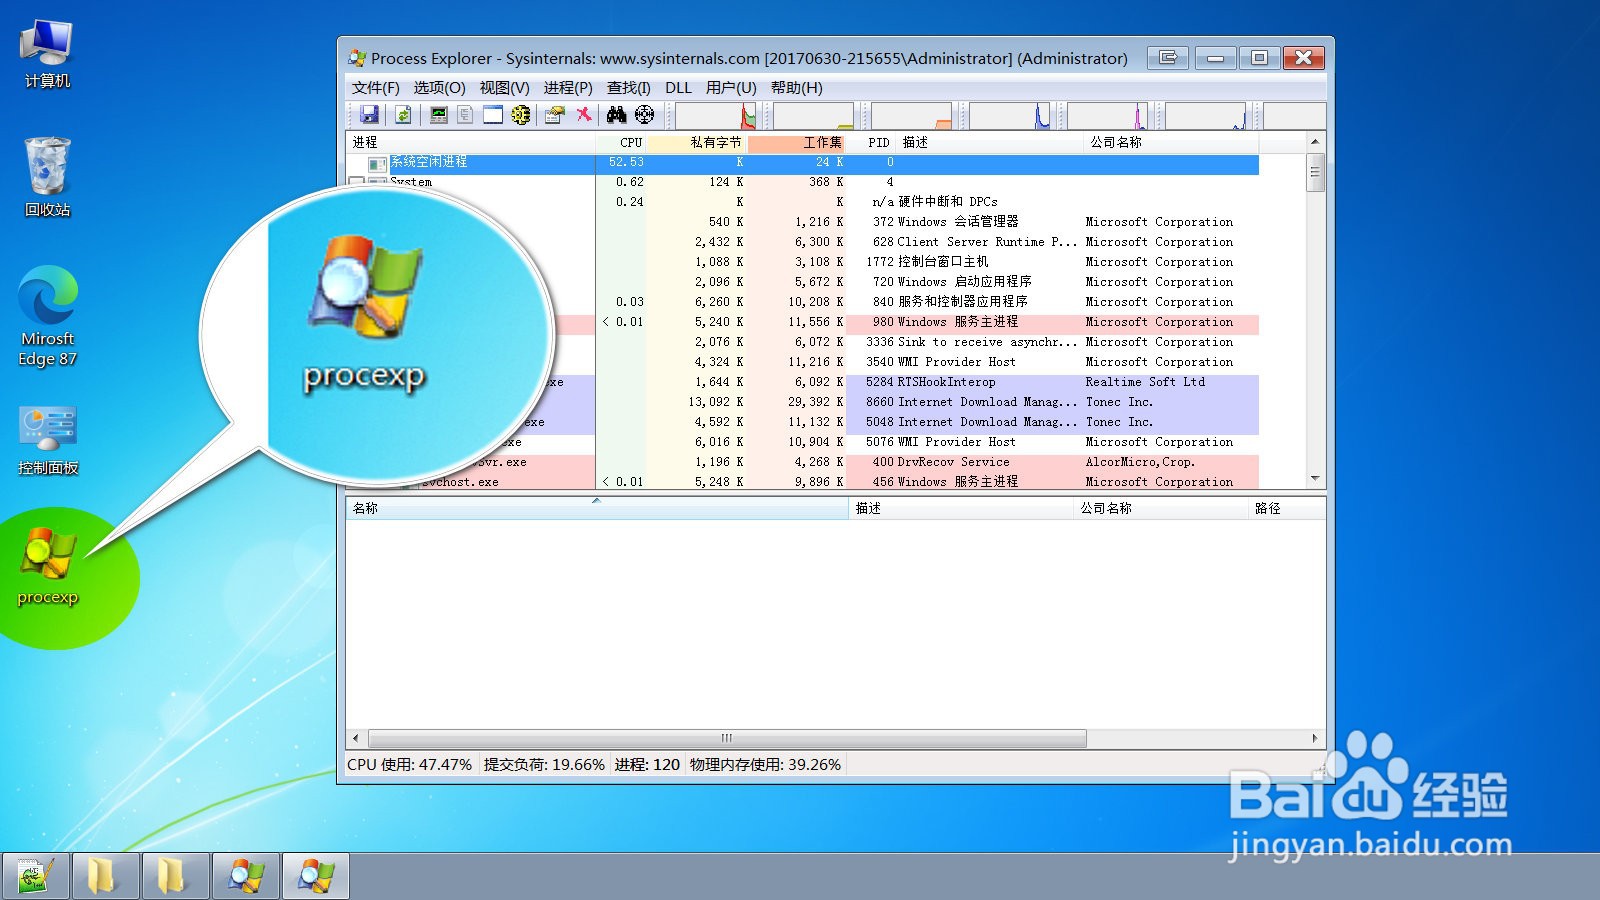Image resolution: width=1600 pixels, height=900 pixels.
Task: Open the Properties toolbar icon
Action: click(555, 115)
